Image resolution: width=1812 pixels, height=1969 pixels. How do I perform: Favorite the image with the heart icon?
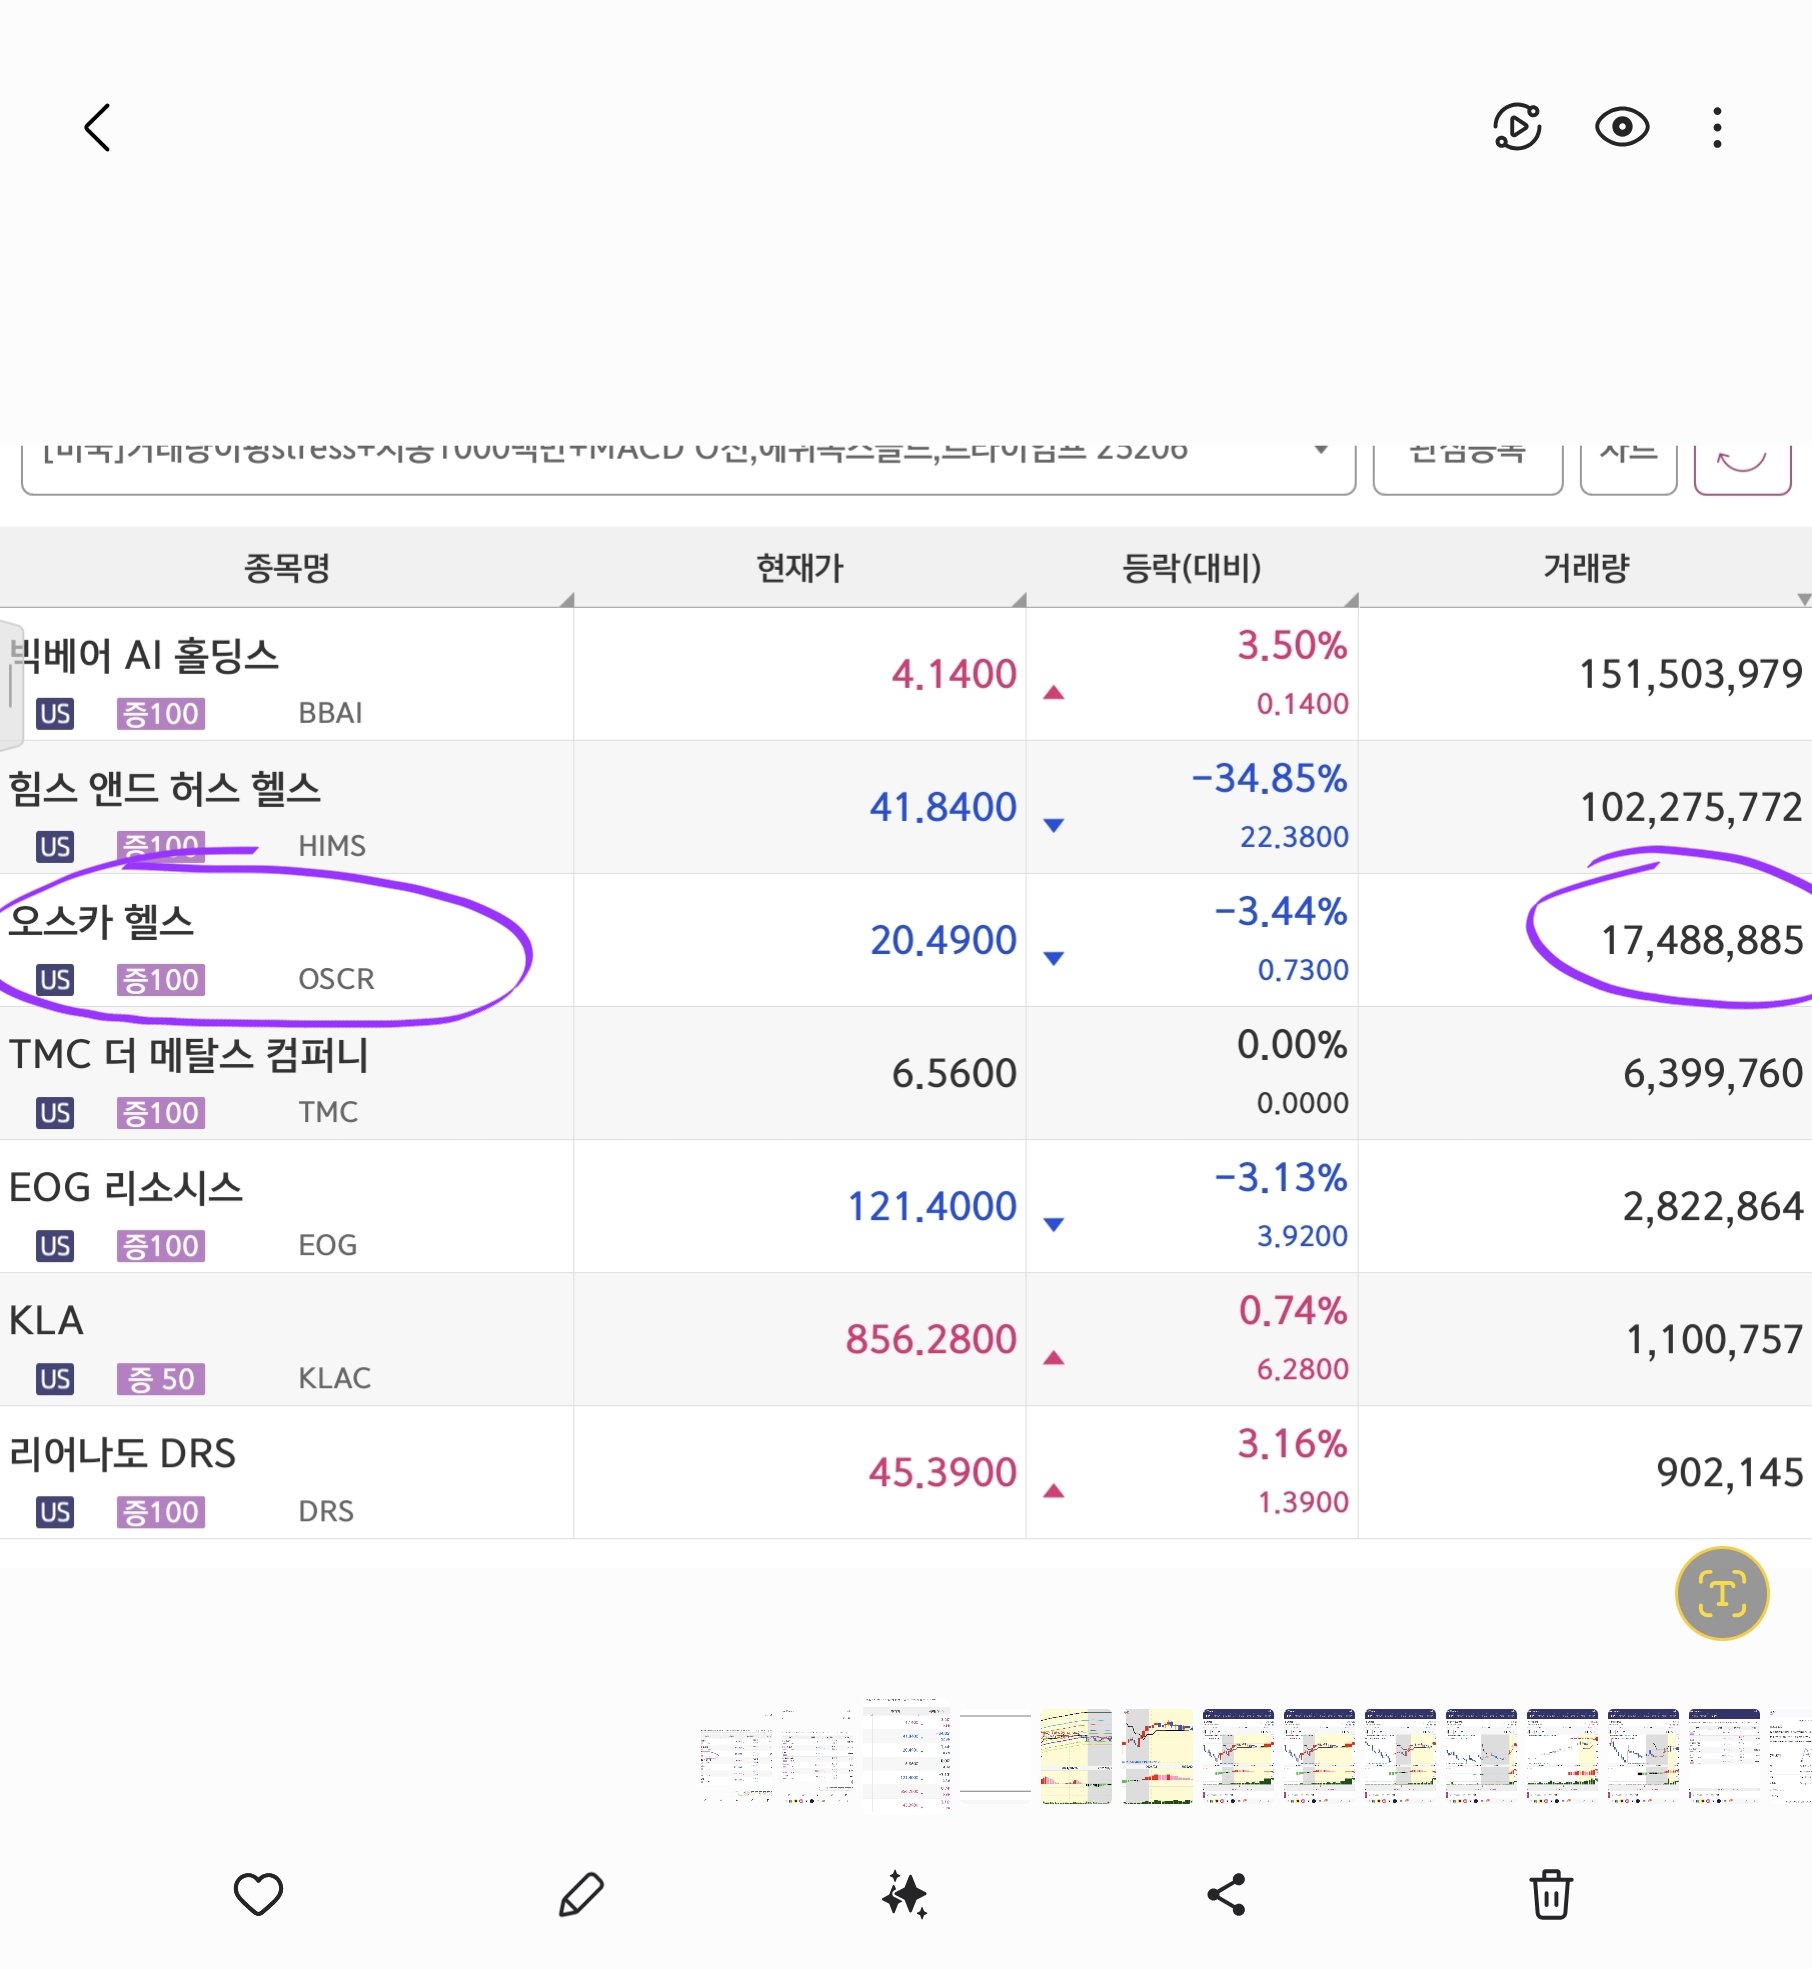[258, 1893]
